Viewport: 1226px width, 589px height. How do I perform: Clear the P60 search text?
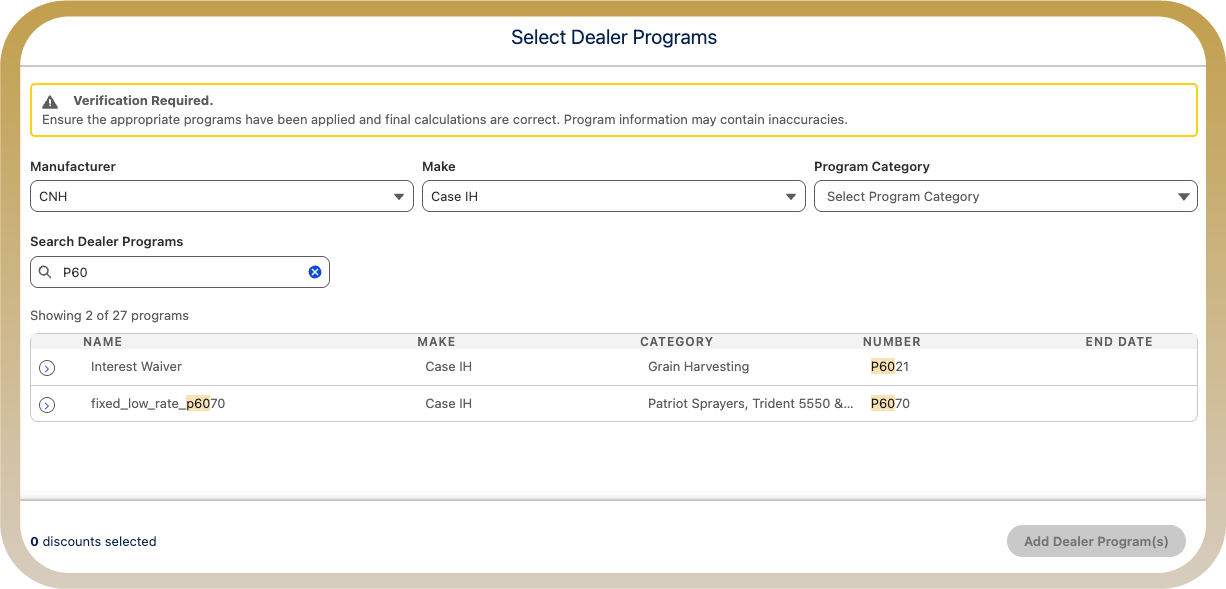[315, 272]
